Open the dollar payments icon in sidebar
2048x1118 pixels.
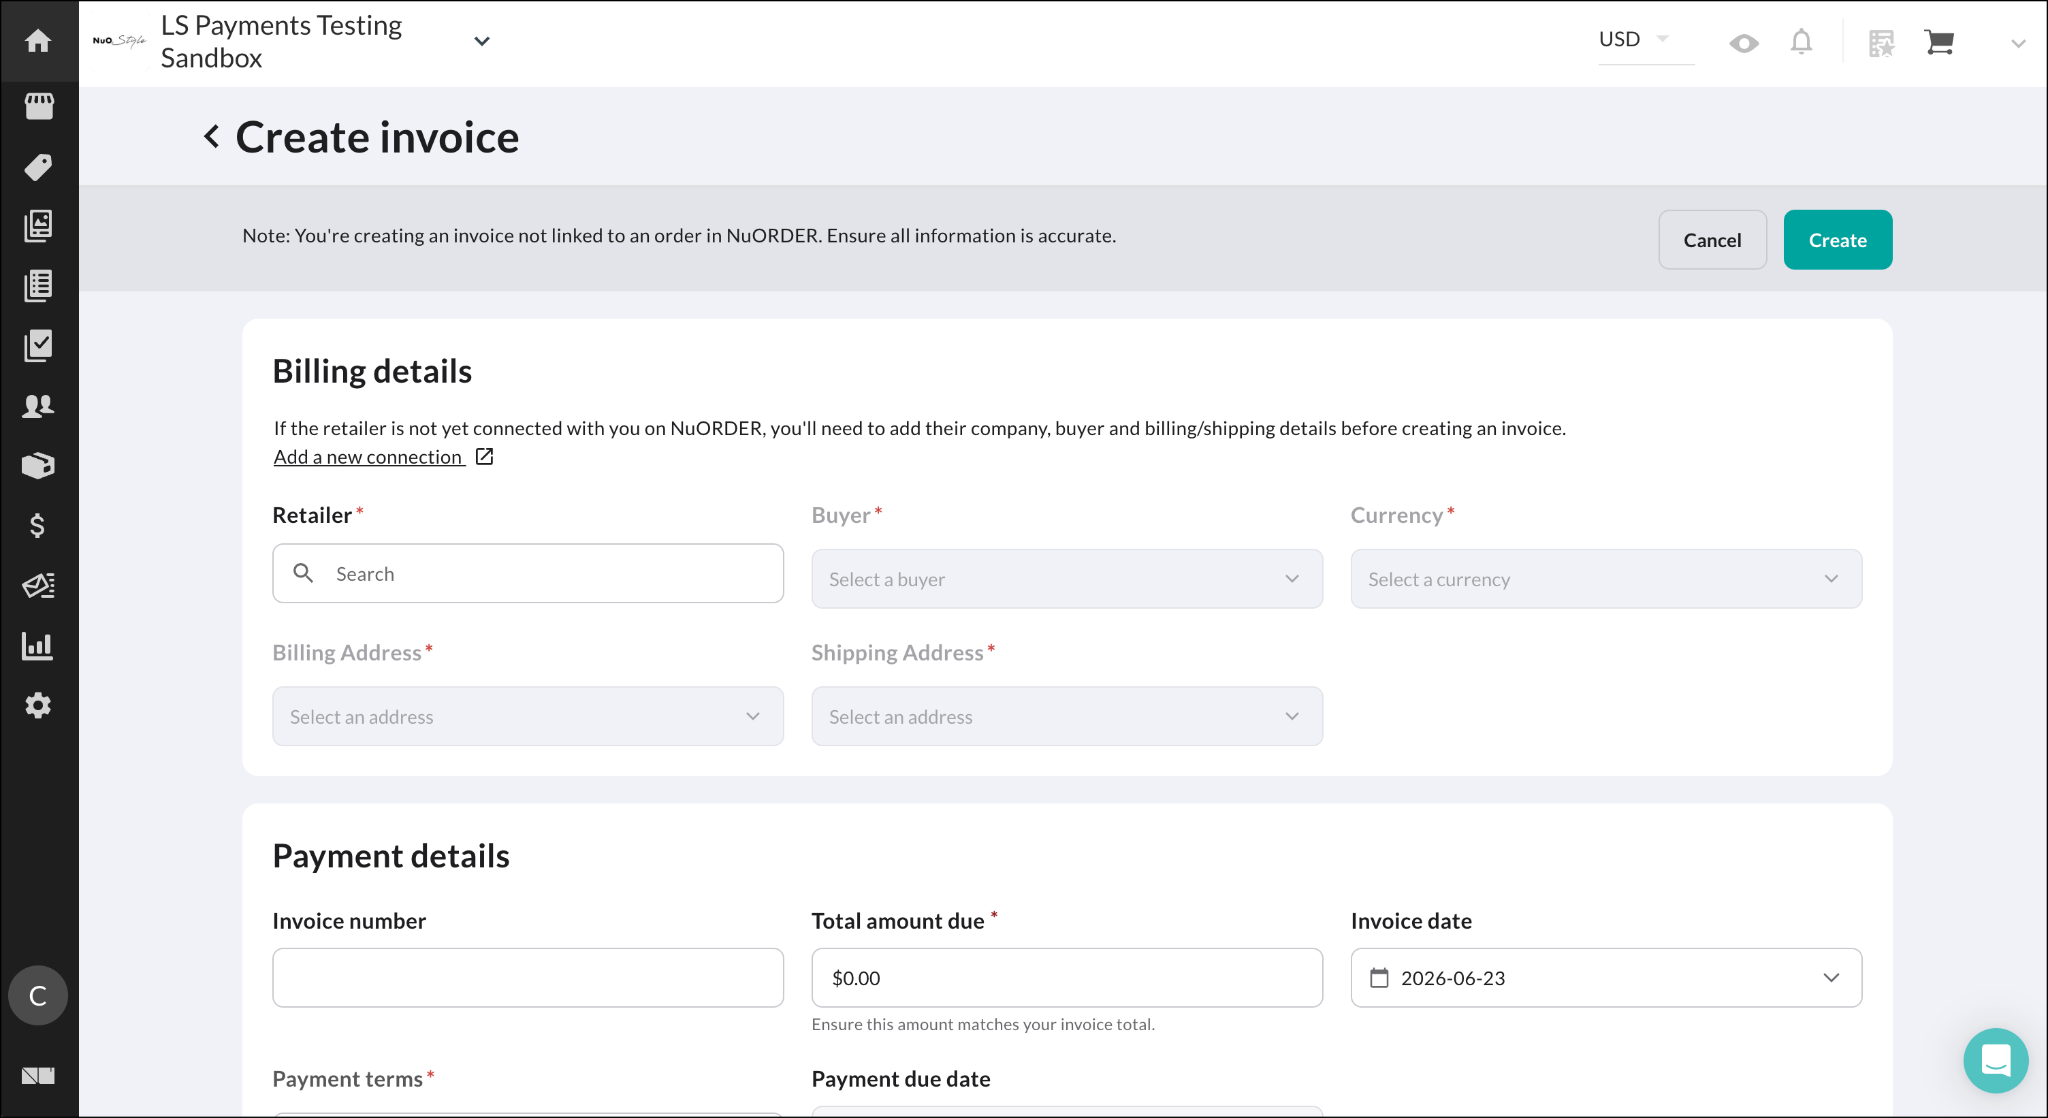pos(38,526)
